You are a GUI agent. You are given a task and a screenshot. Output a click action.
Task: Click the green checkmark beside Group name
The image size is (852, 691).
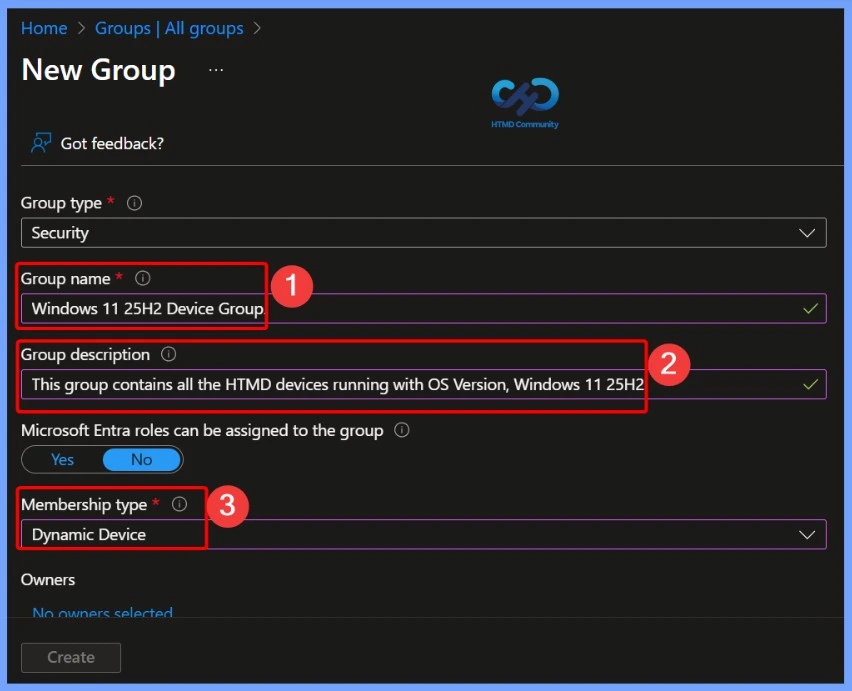(808, 309)
